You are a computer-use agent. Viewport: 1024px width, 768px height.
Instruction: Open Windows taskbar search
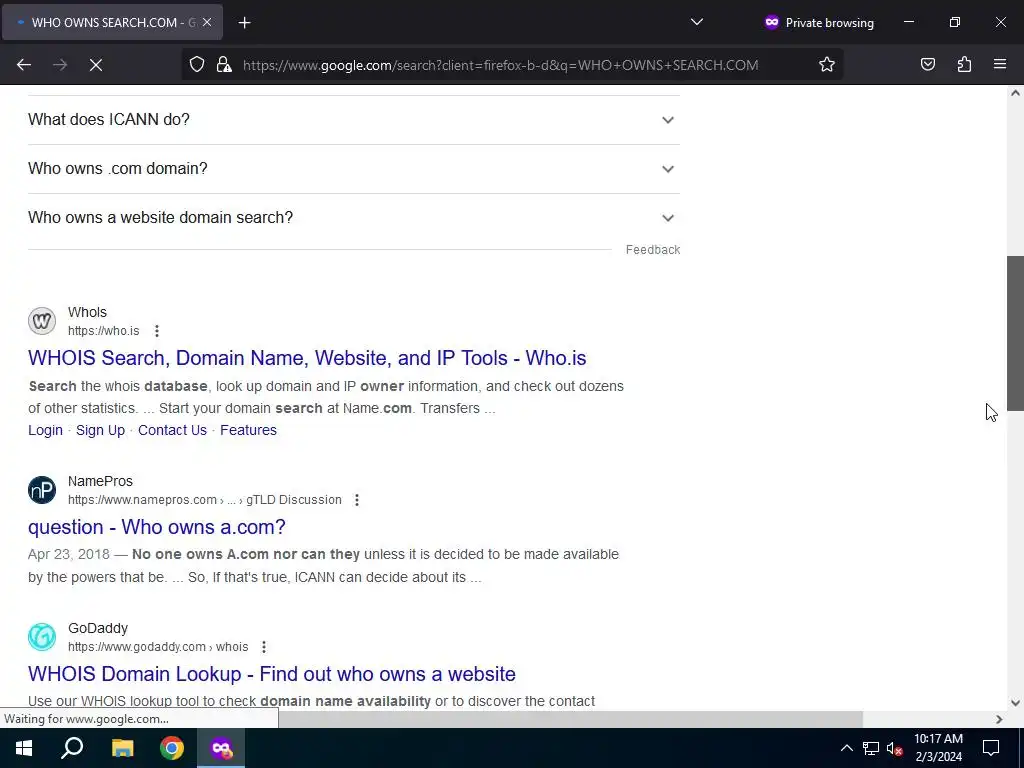(72, 748)
